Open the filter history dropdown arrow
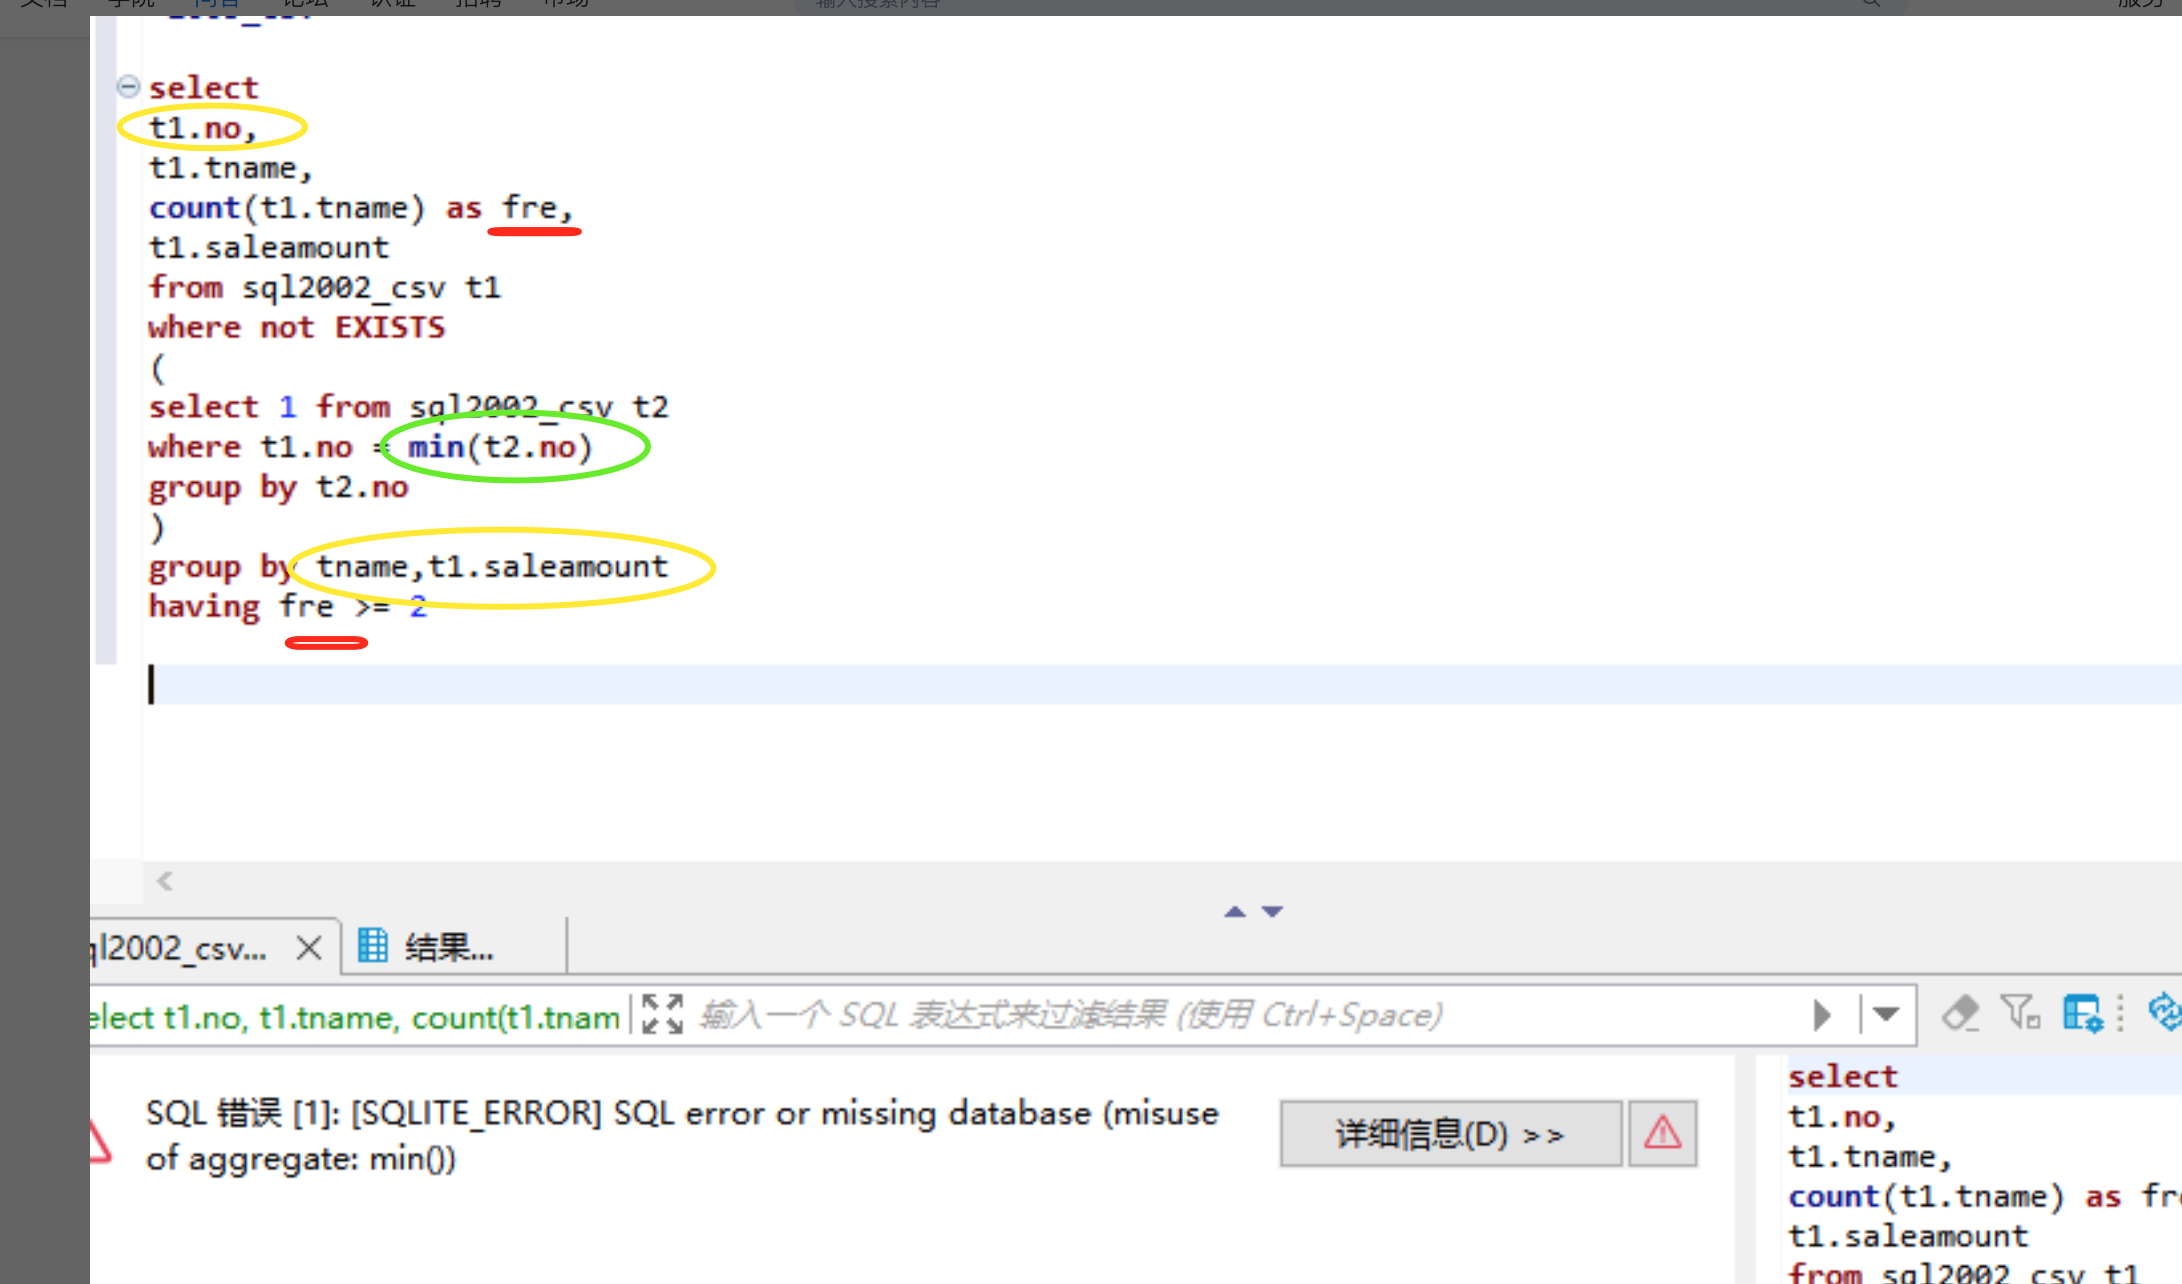This screenshot has height=1284, width=2182. [x=1886, y=1015]
